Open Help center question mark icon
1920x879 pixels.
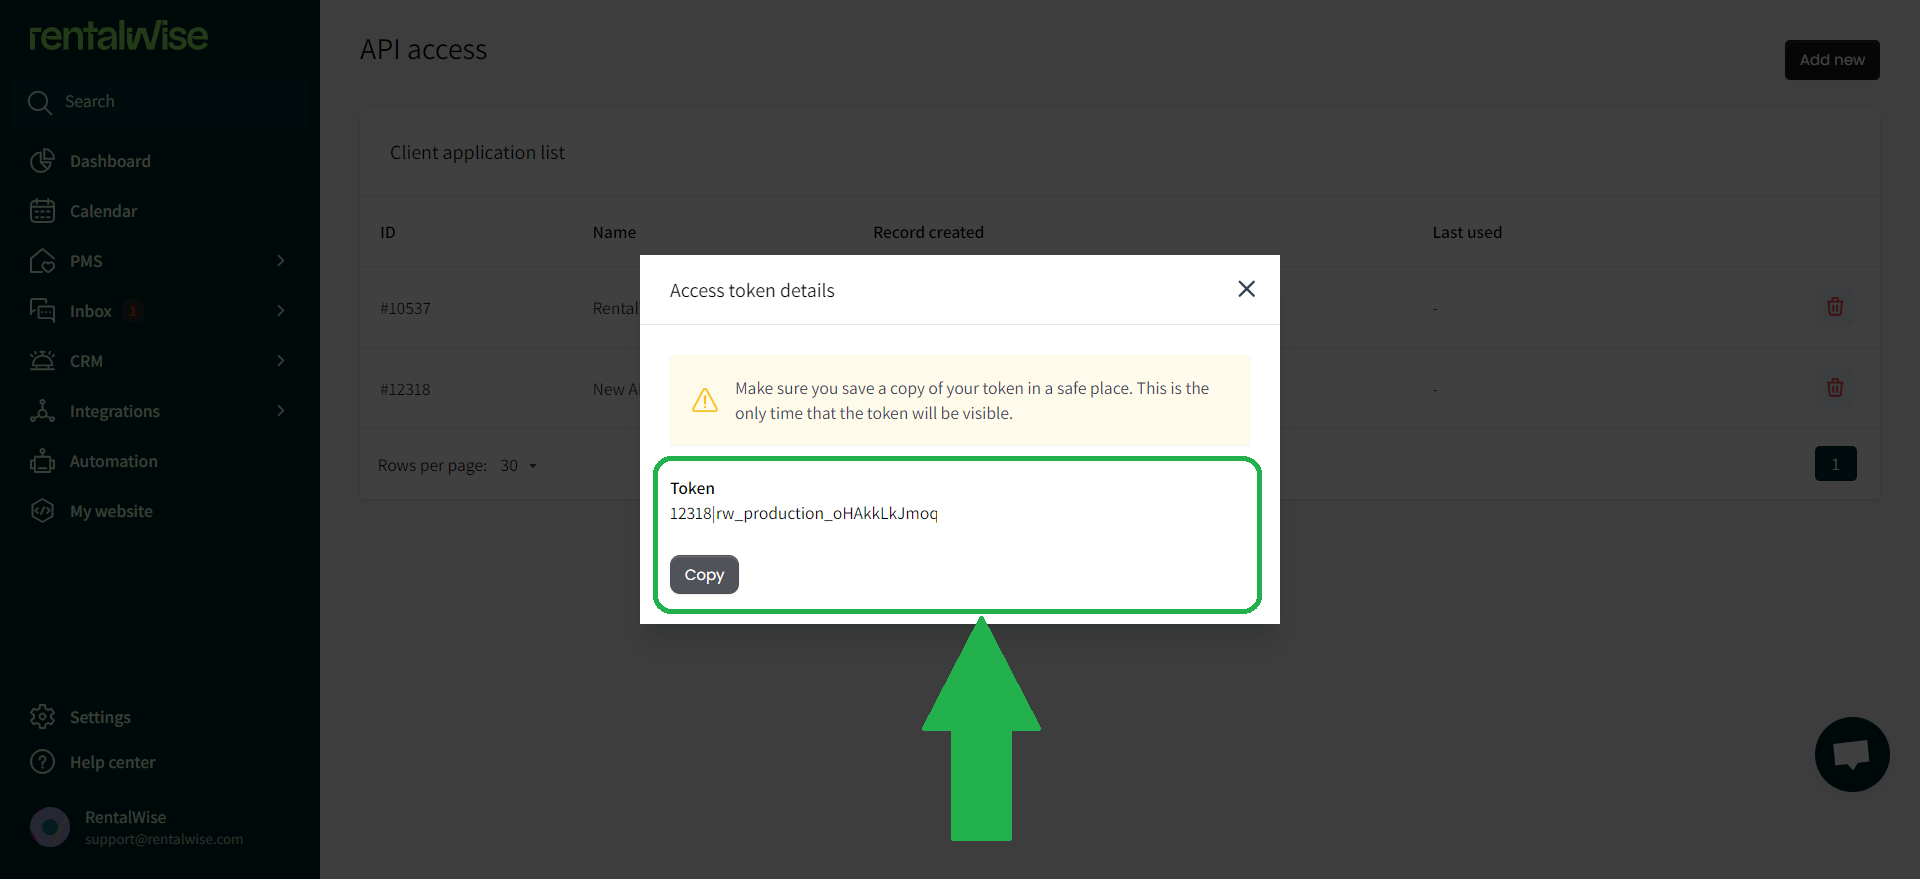[x=42, y=762]
